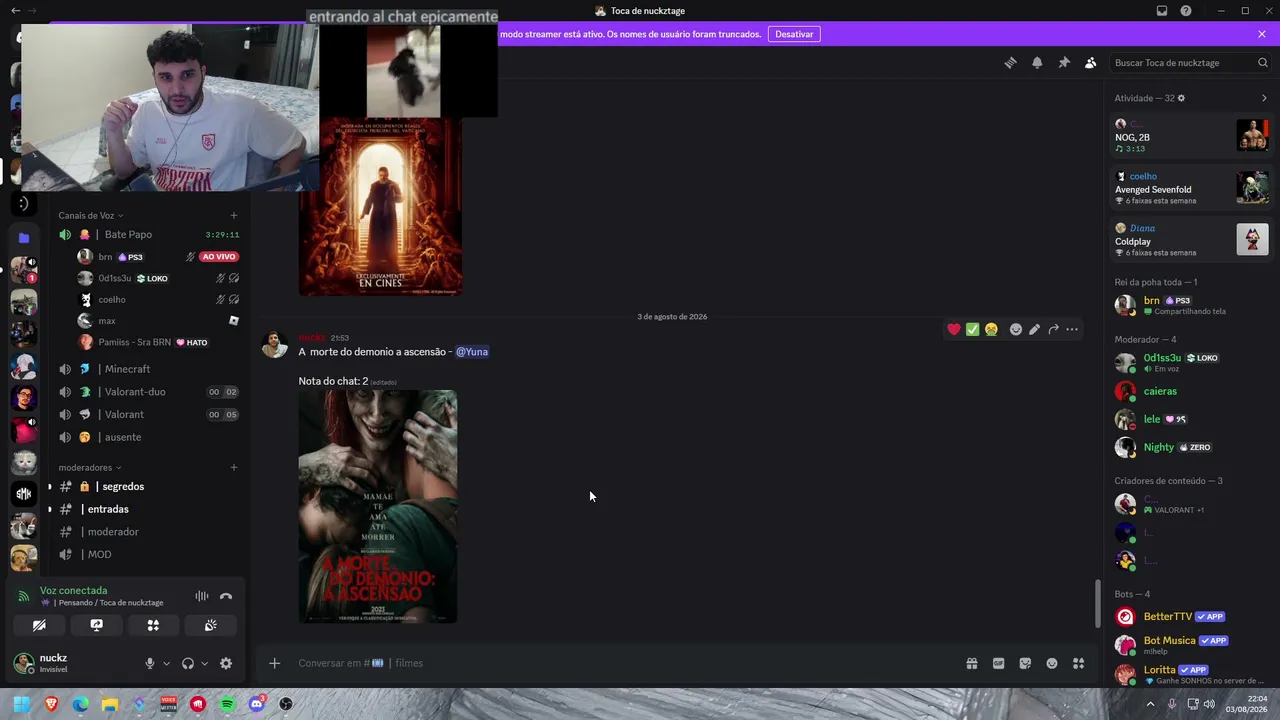Click the AO VIVO badge for brn
1280x720 pixels.
219,257
